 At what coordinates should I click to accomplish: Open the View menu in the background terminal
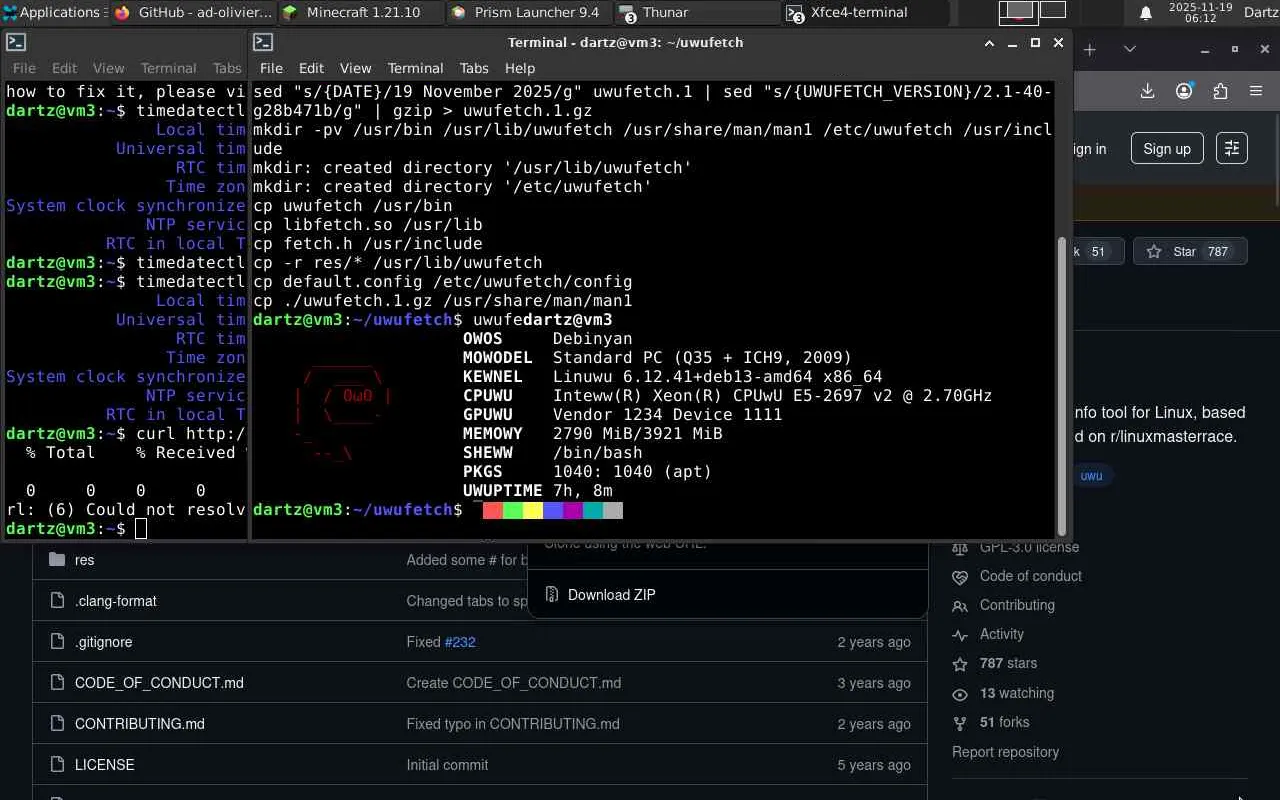click(108, 68)
